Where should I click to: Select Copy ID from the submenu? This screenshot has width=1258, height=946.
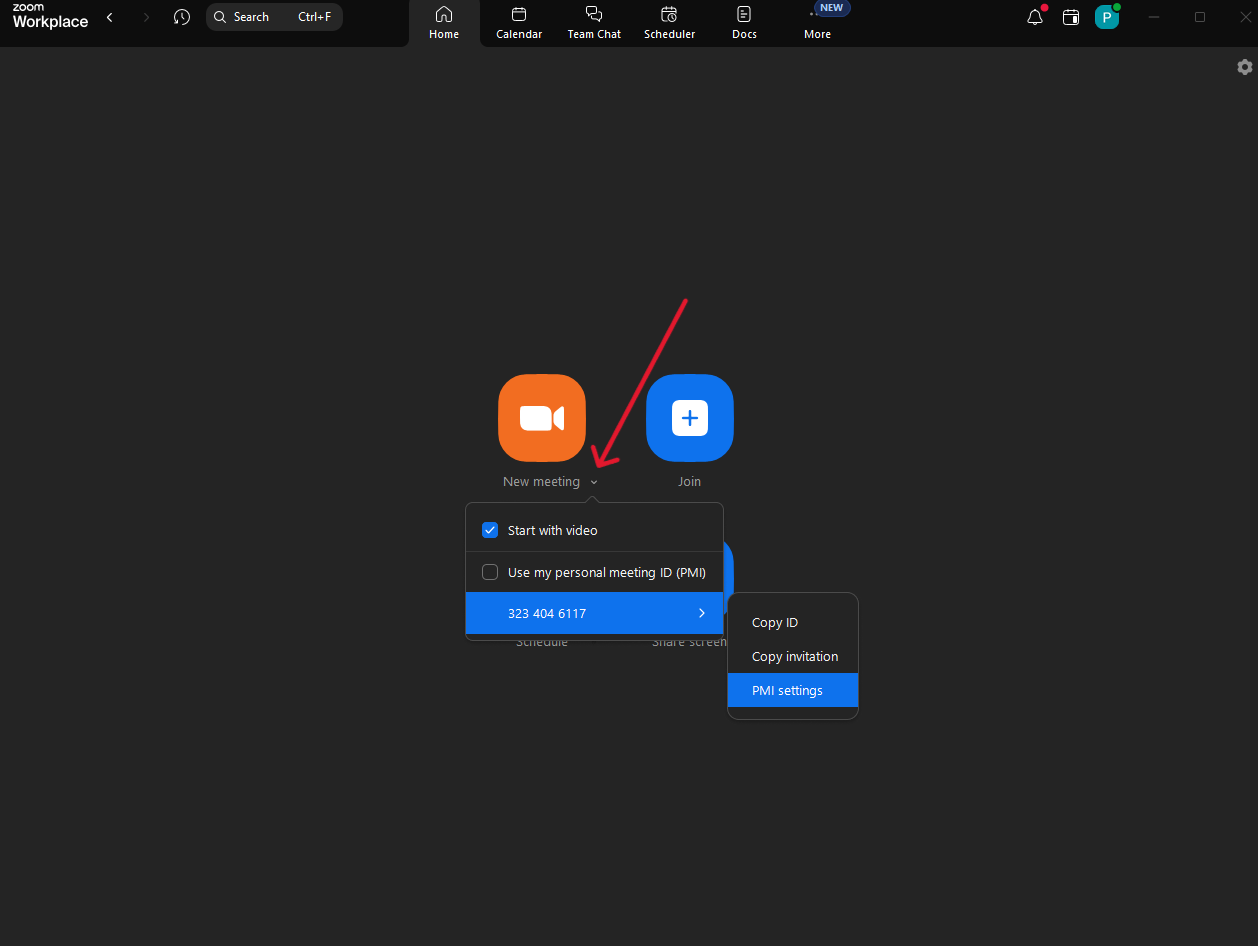(793, 622)
